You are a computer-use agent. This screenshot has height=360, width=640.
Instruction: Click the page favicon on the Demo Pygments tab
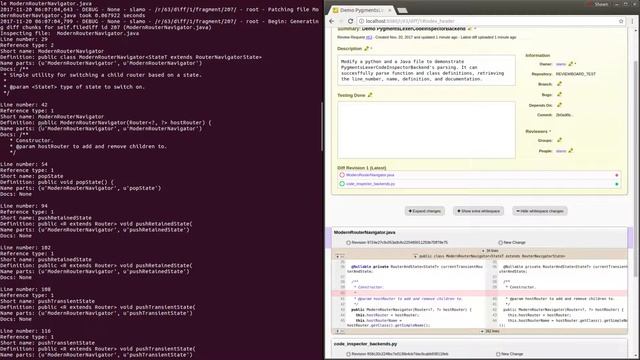coord(336,10)
